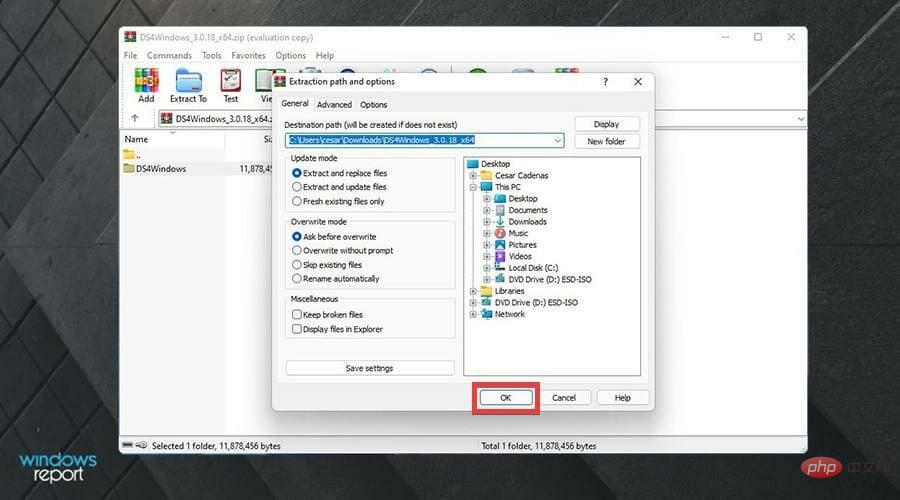Select the DS4Windows folder icon in file list
900x500 pixels.
pyautogui.click(x=129, y=169)
